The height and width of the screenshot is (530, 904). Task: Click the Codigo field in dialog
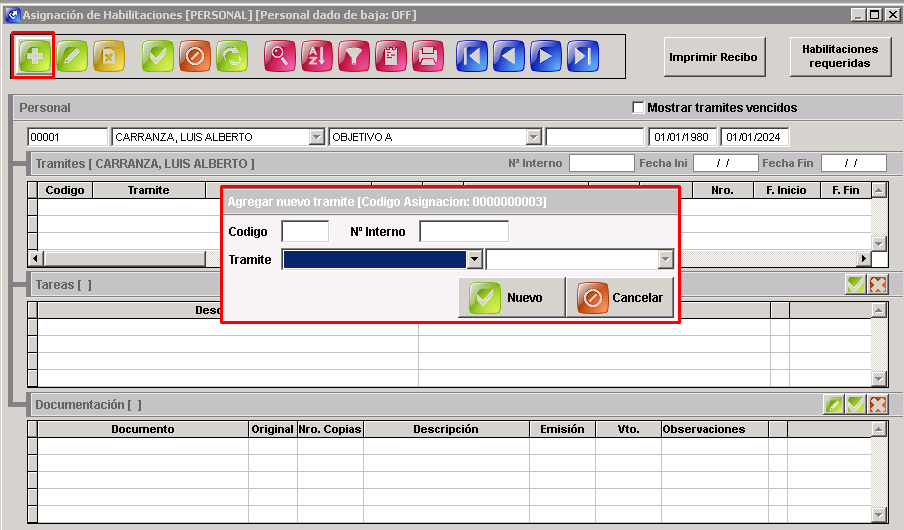pos(305,231)
